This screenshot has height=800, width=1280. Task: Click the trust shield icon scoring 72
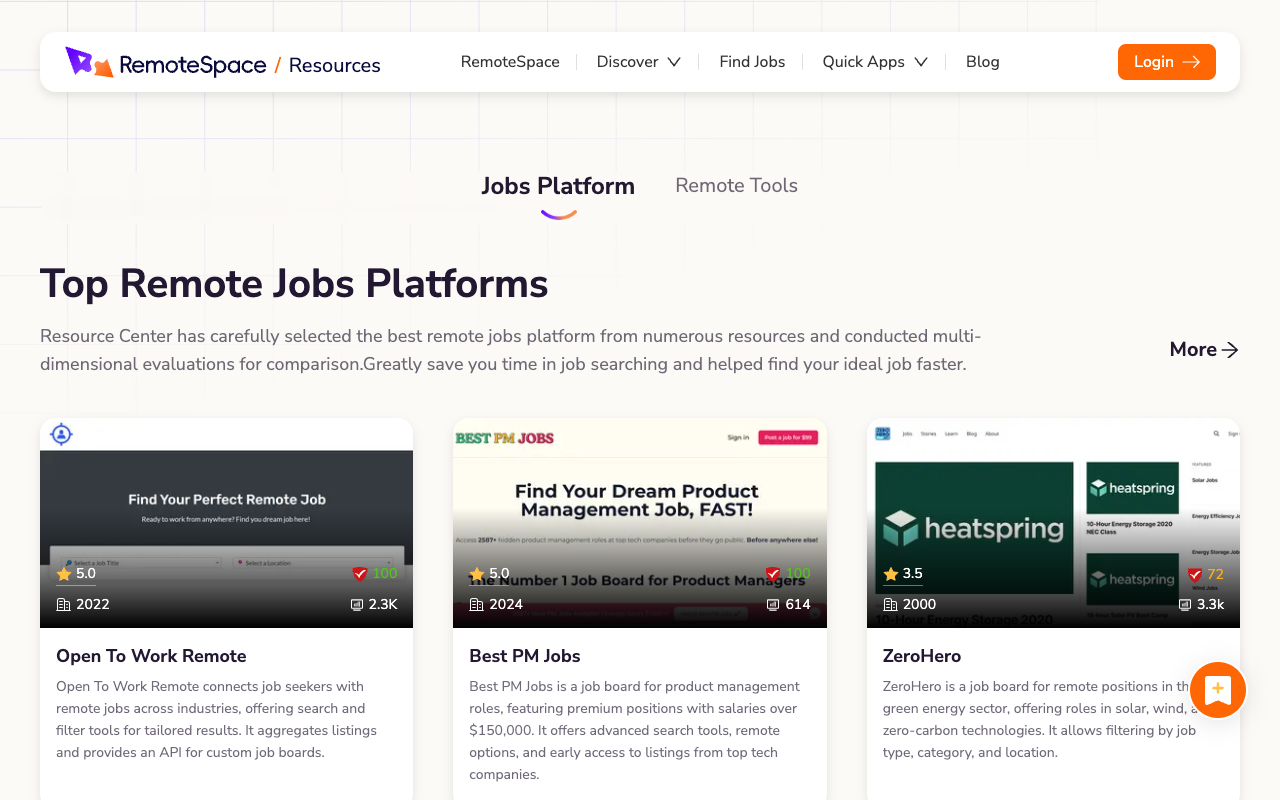(x=1194, y=574)
